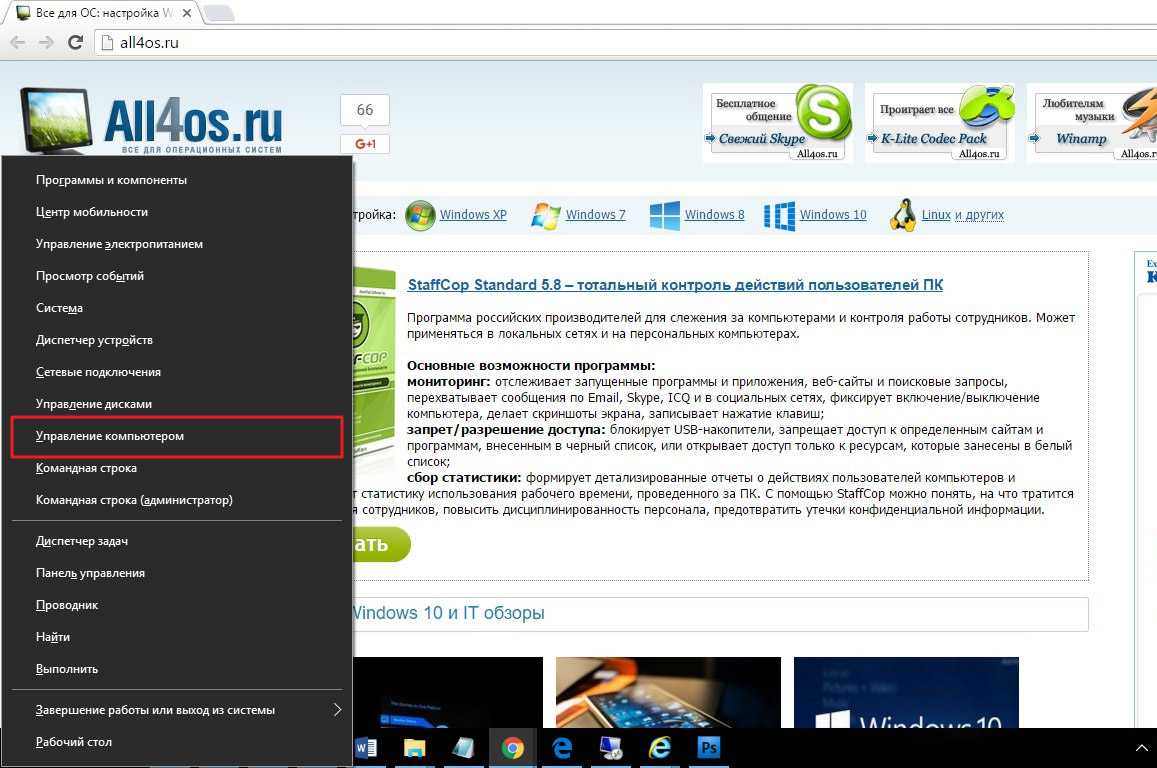Click the Windows 8 logo icon
This screenshot has height=768, width=1157.
665,215
